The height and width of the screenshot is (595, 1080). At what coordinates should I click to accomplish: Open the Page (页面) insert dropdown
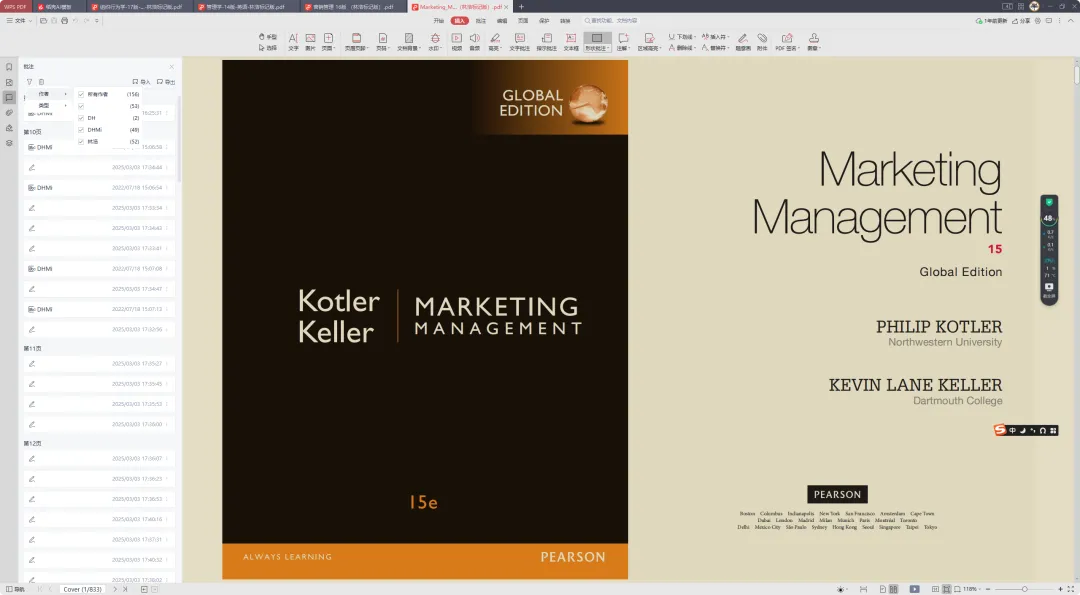[328, 41]
